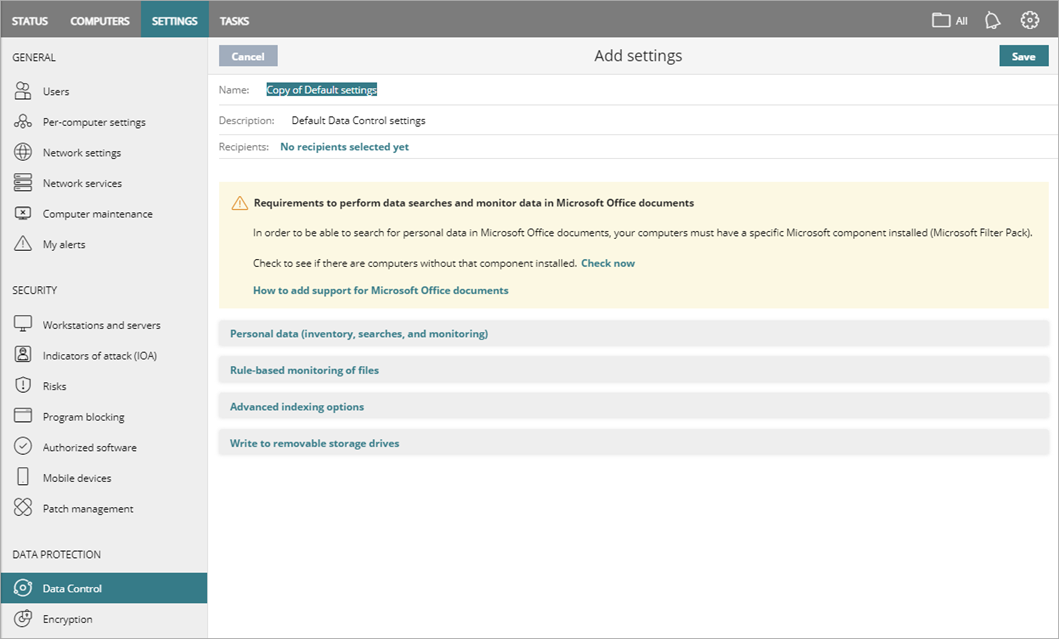Save the new settings profile
Image resolution: width=1059 pixels, height=639 pixels.
(1023, 55)
